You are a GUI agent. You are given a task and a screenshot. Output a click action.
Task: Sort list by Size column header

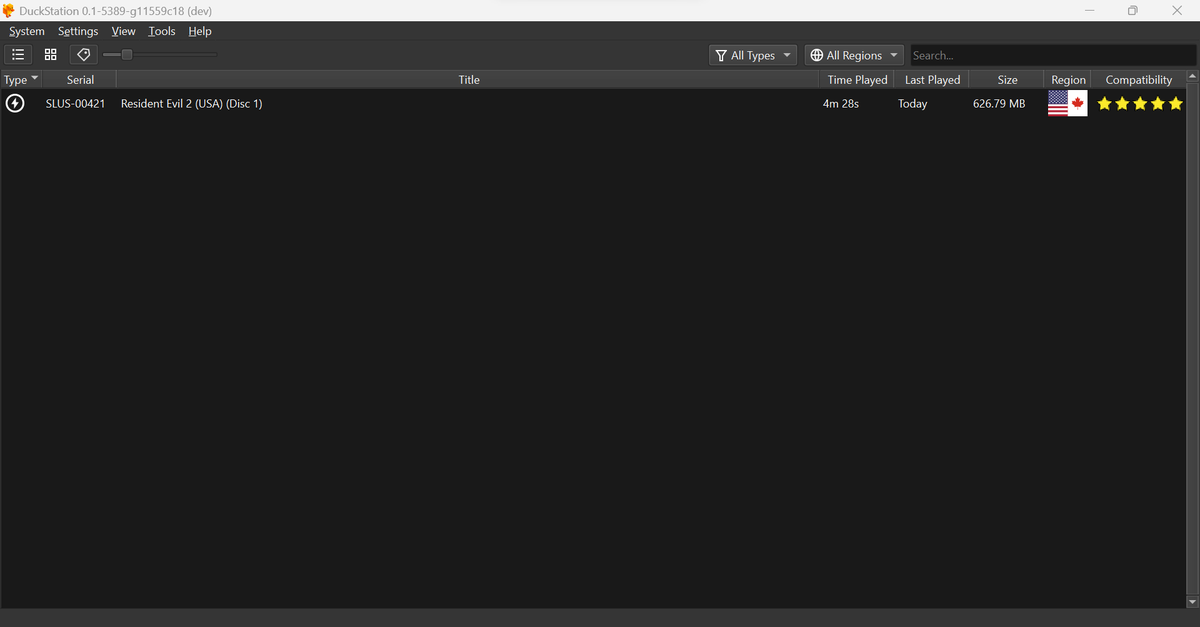pos(1007,80)
